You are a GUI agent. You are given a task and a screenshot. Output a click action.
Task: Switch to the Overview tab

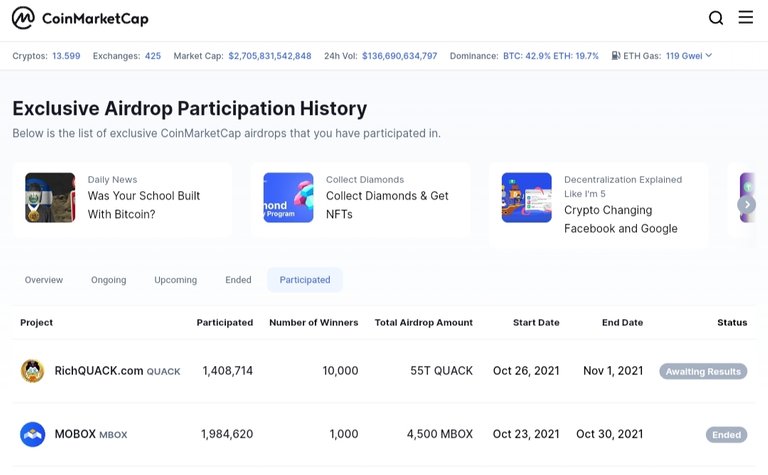click(x=44, y=280)
